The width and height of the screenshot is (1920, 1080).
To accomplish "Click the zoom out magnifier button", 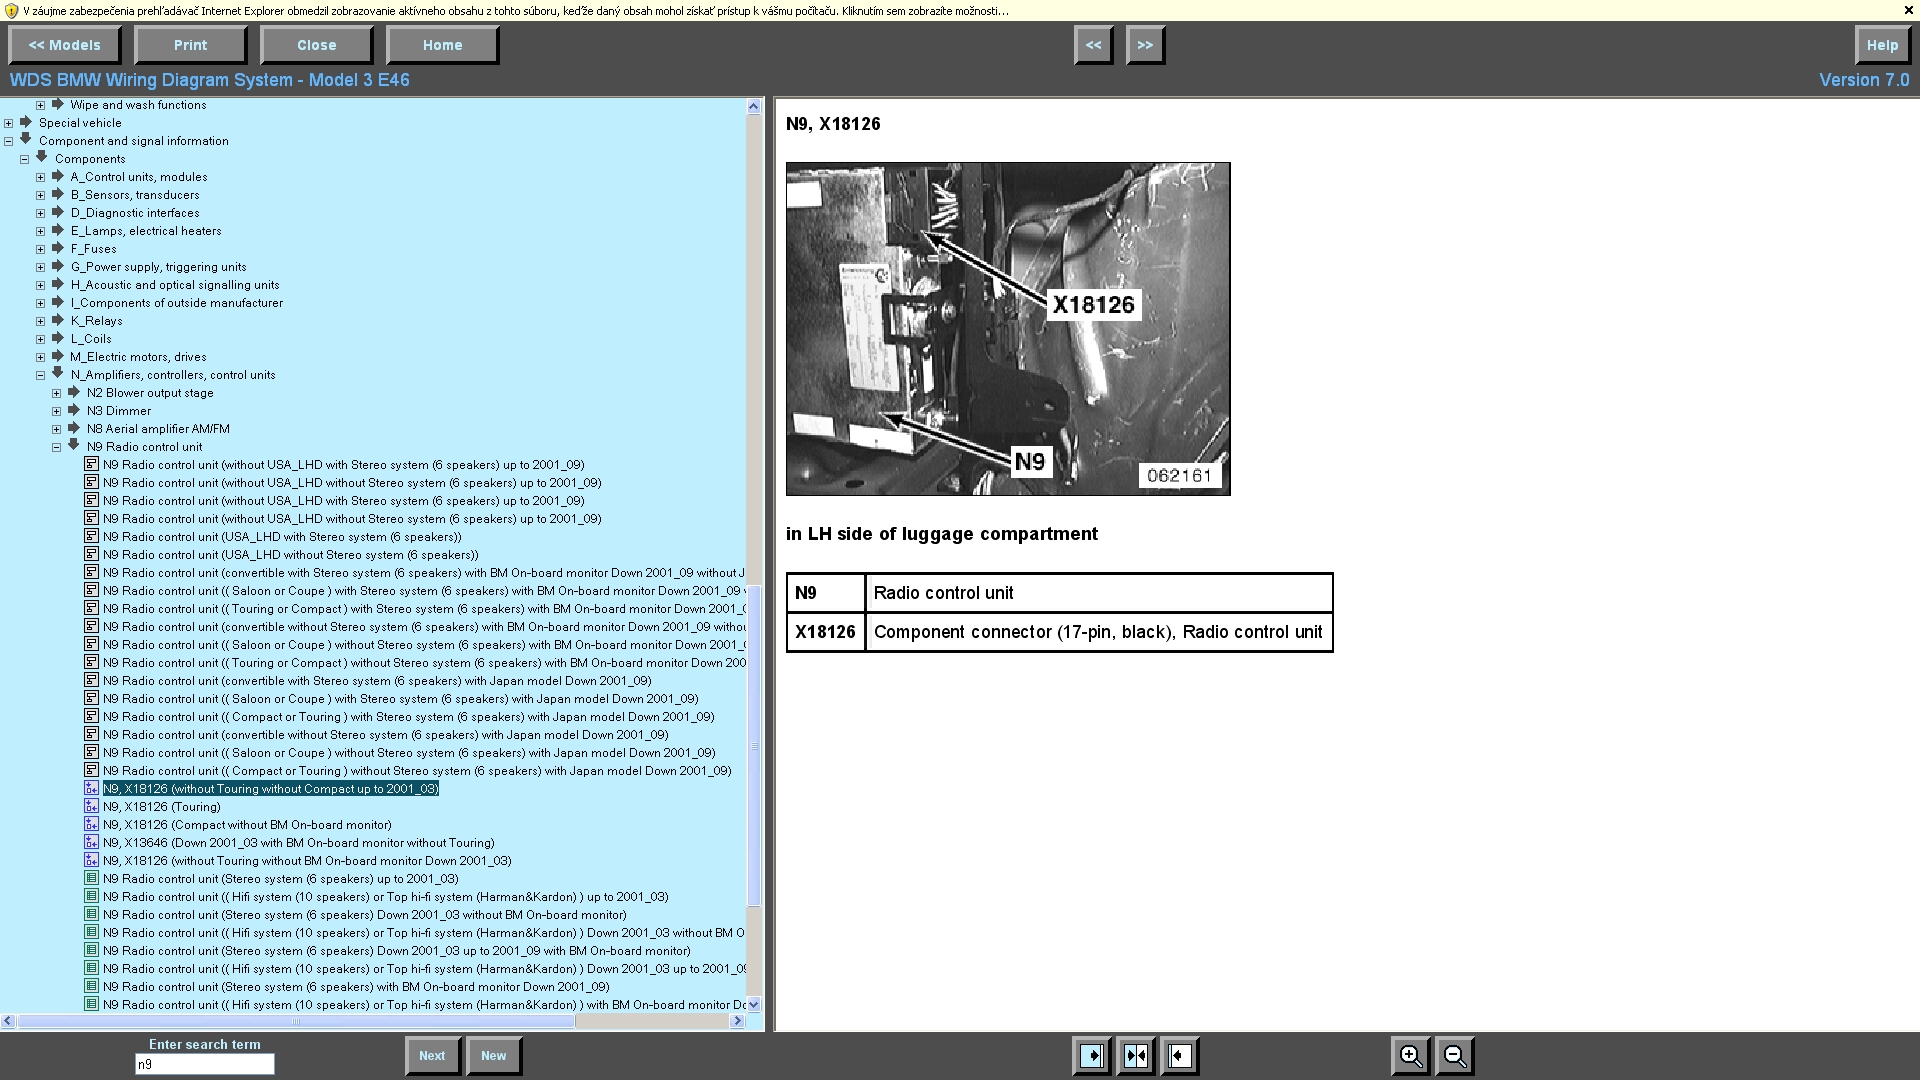I will tap(1455, 1056).
